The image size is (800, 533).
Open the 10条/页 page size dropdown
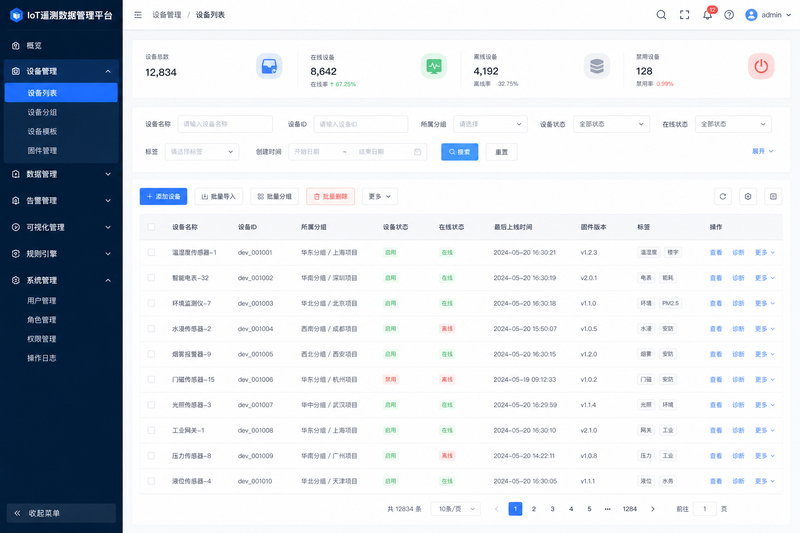coord(456,509)
